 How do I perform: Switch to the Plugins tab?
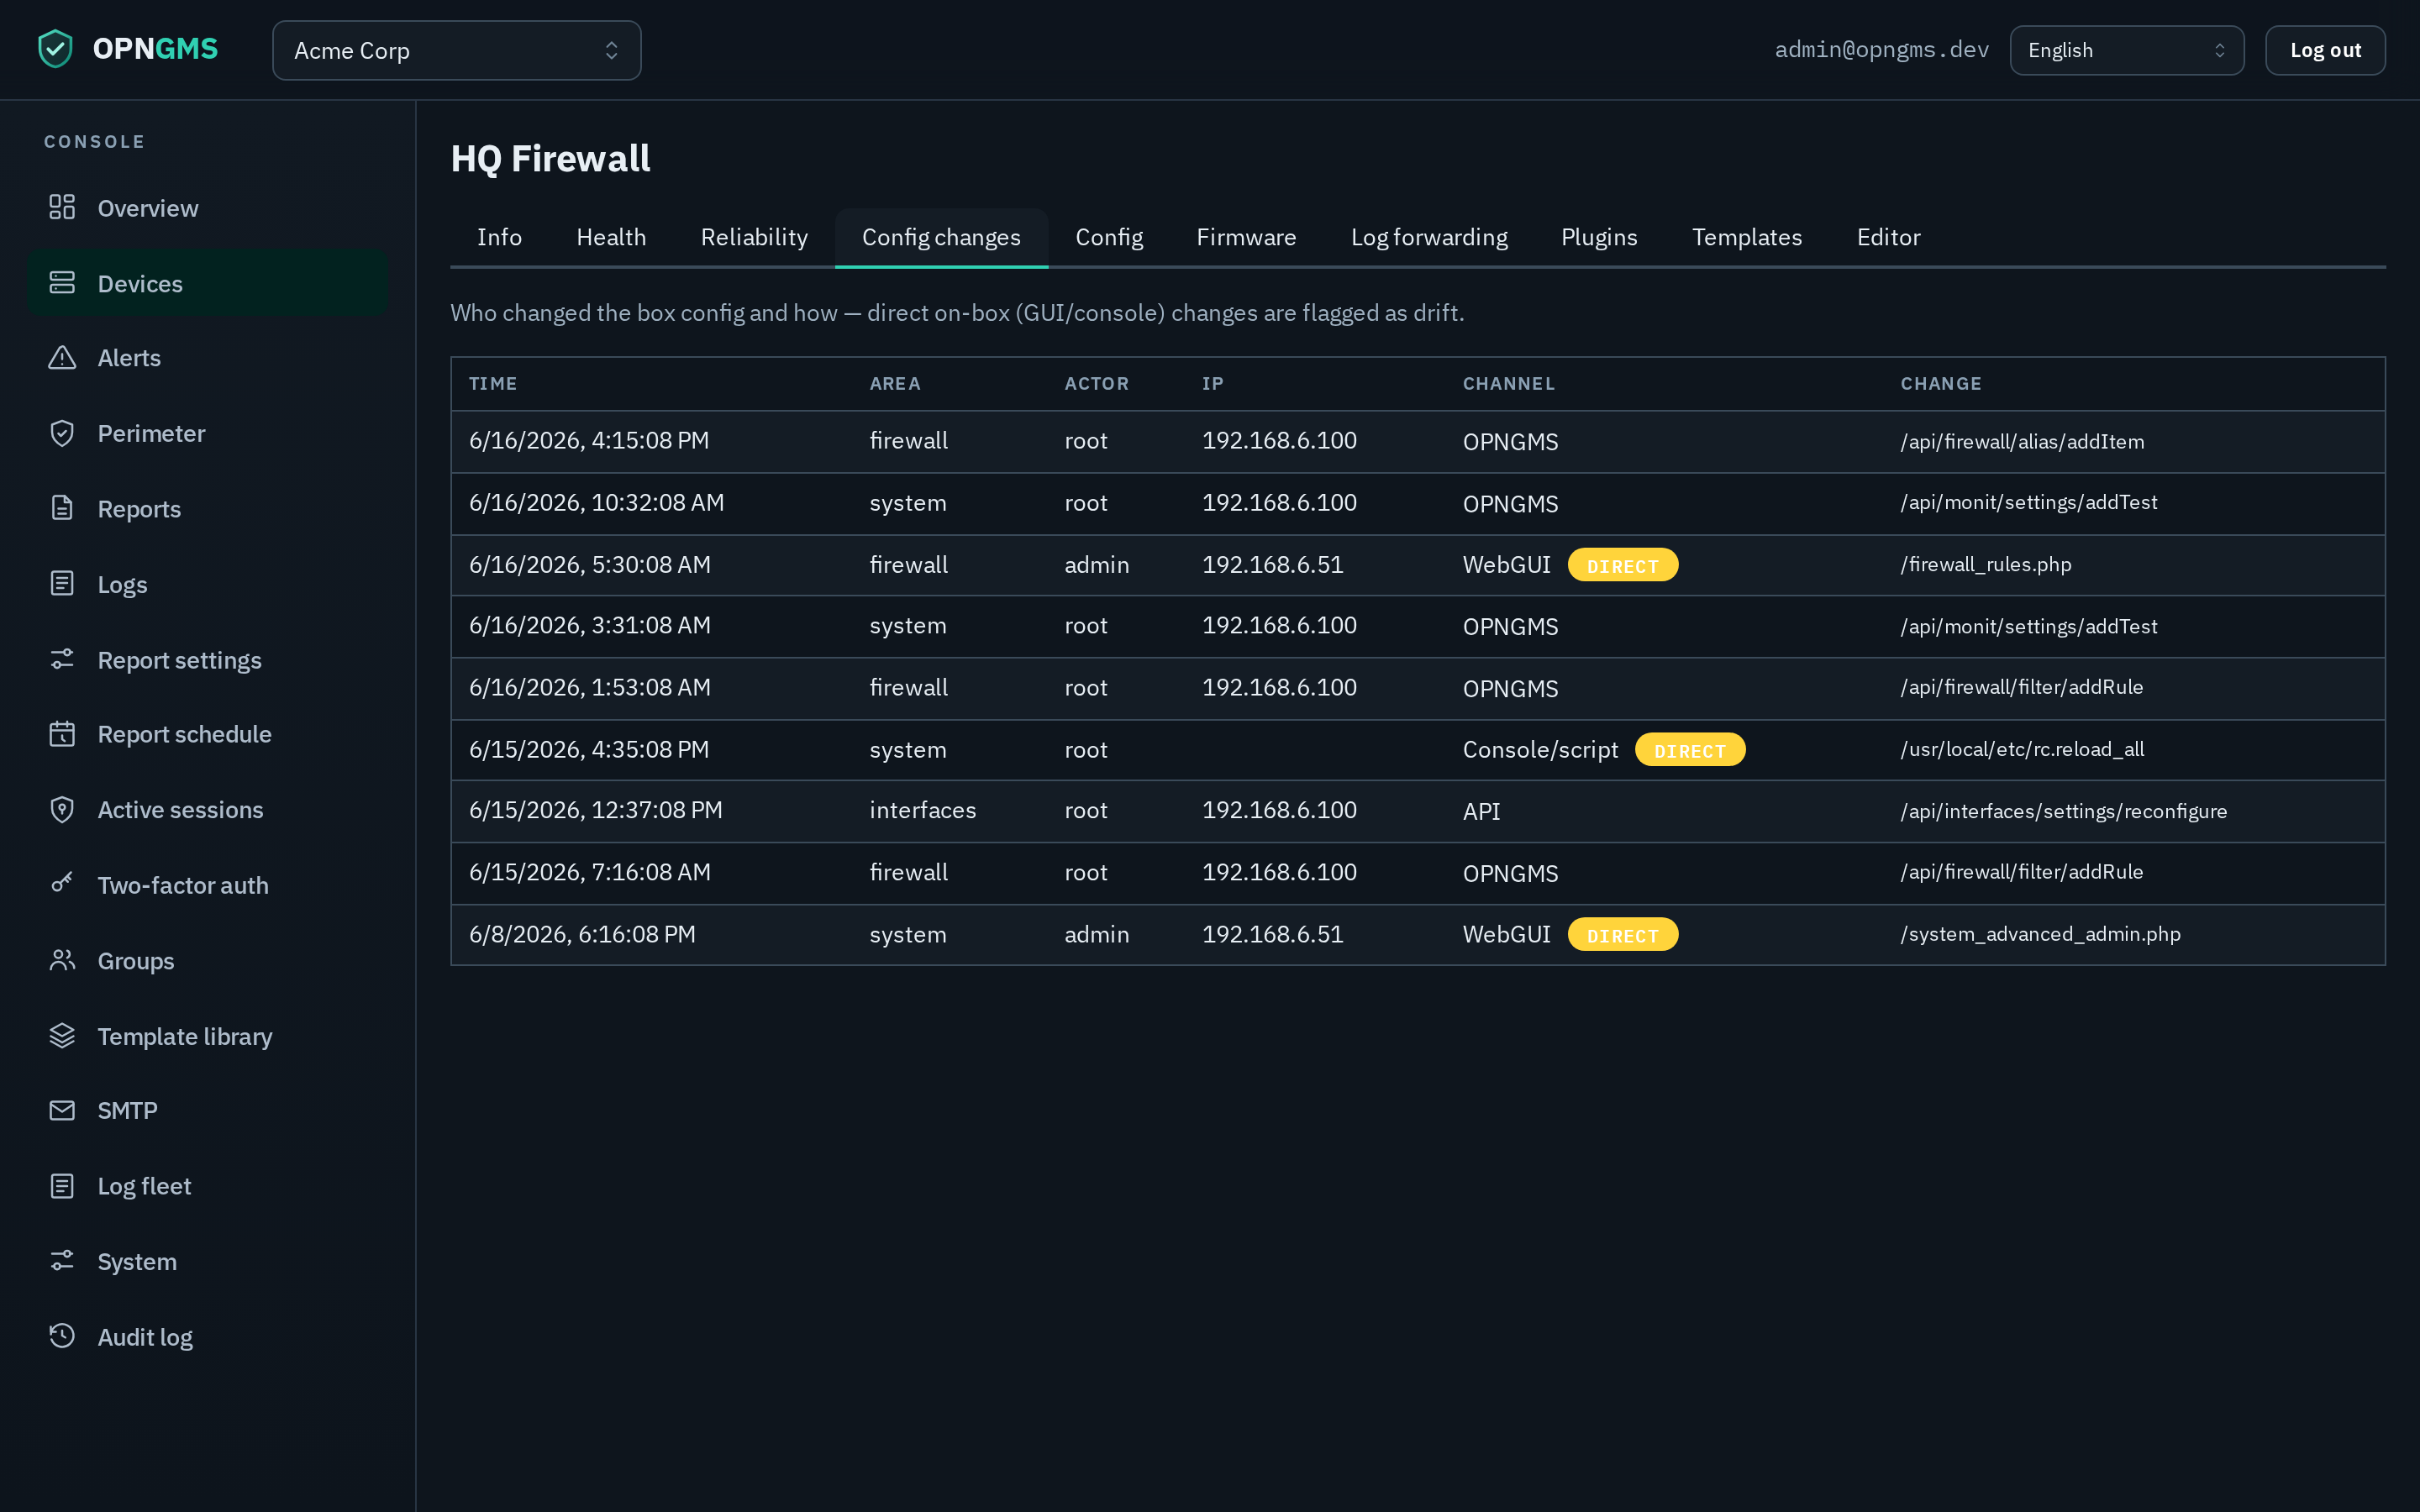point(1599,237)
